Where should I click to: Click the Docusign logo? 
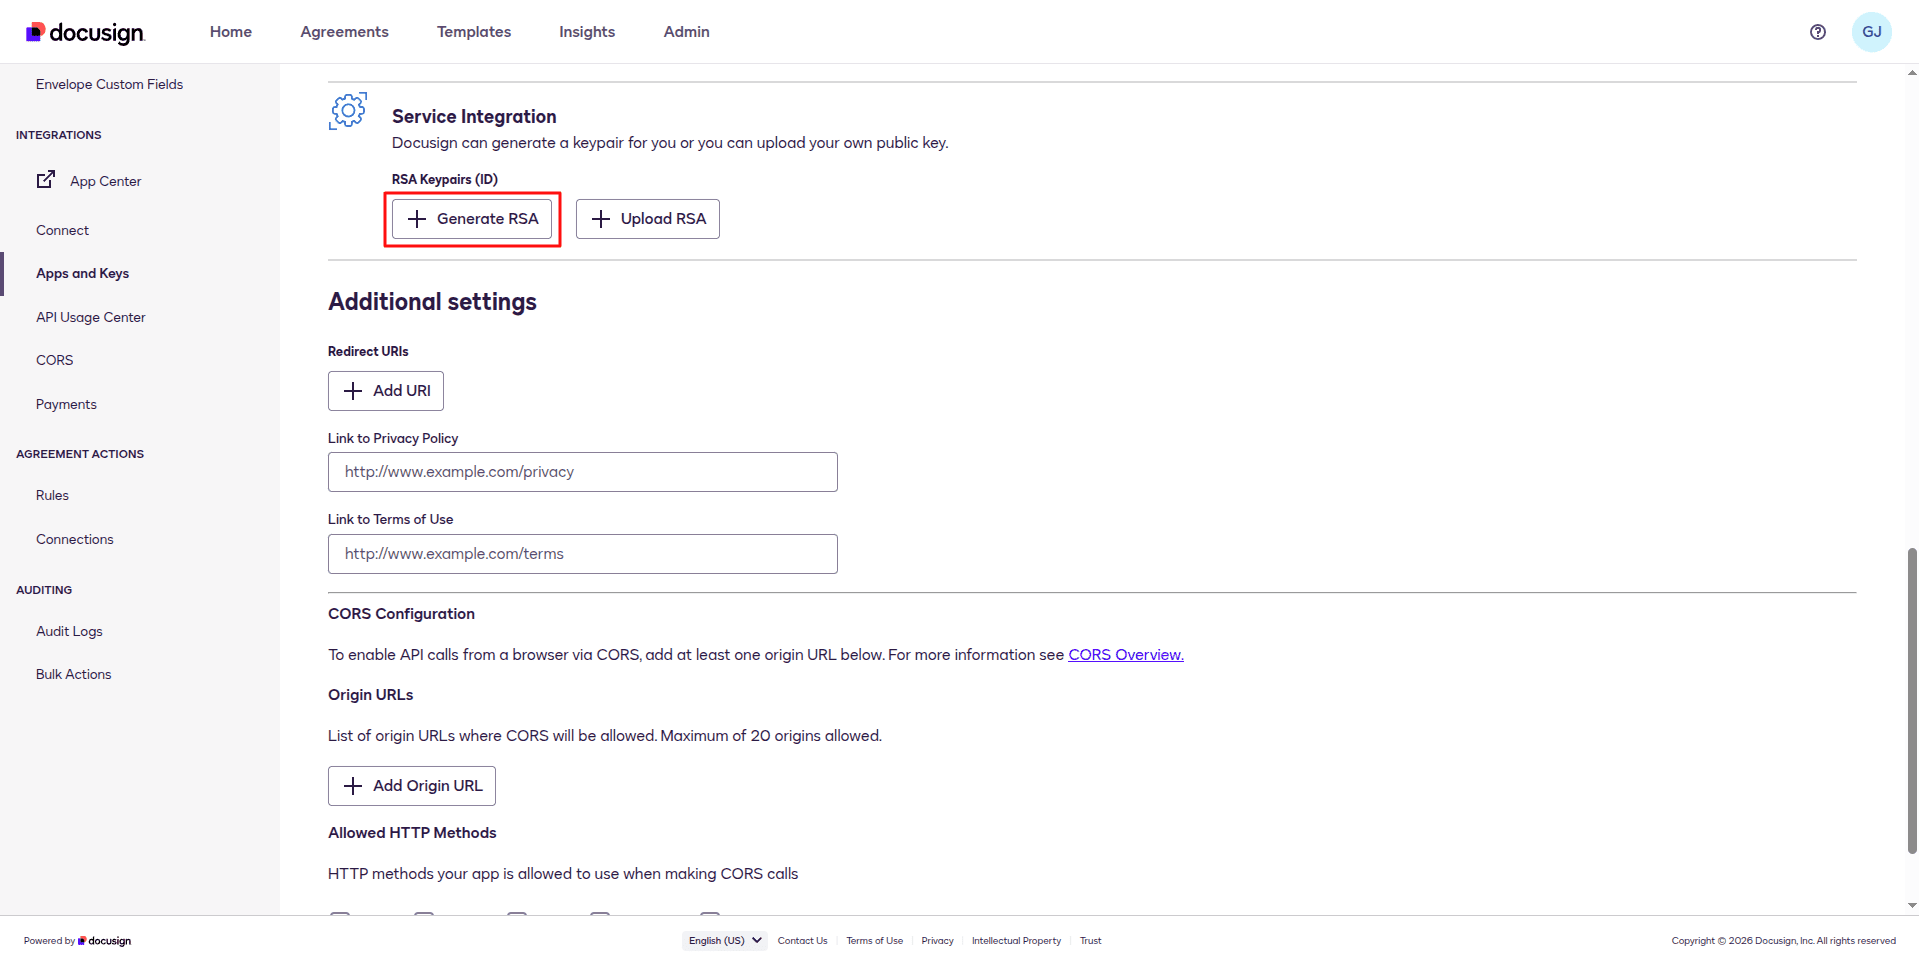click(x=85, y=32)
